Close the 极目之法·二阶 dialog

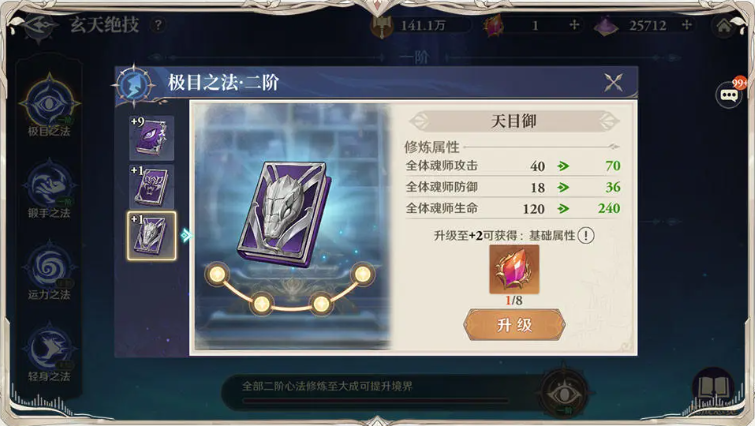point(613,83)
